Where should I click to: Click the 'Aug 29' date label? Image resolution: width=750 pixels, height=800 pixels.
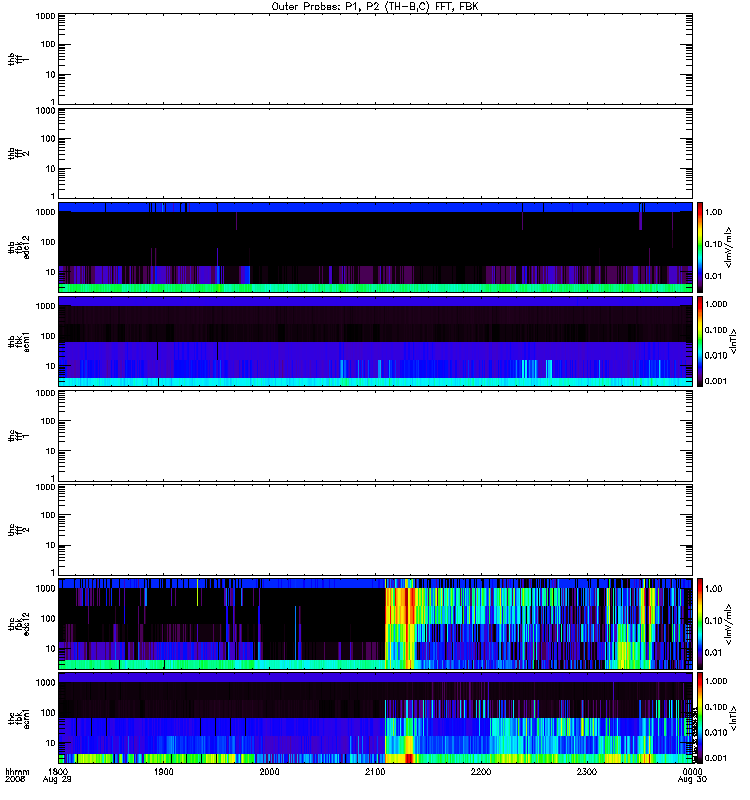click(x=57, y=780)
